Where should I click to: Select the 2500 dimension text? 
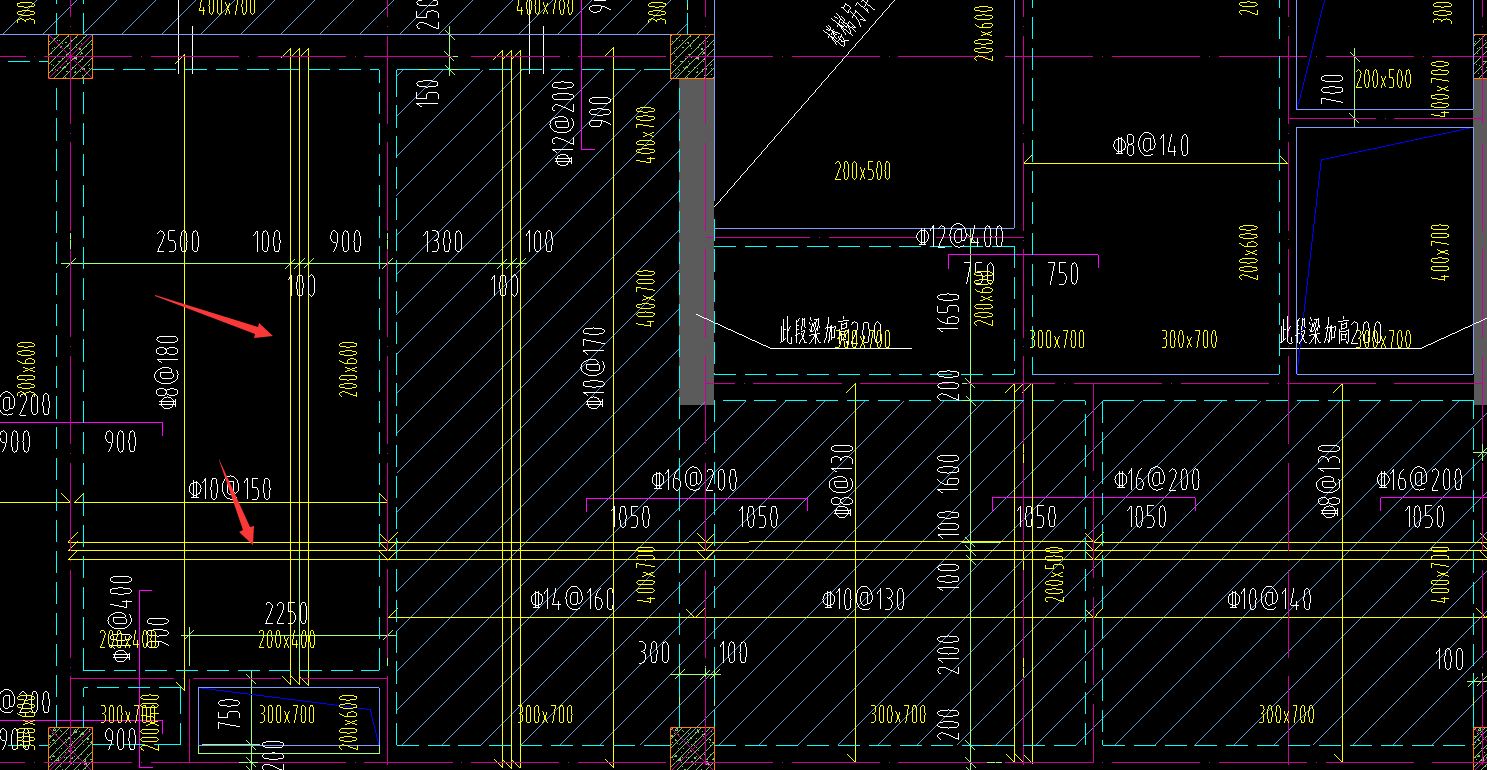pyautogui.click(x=178, y=242)
